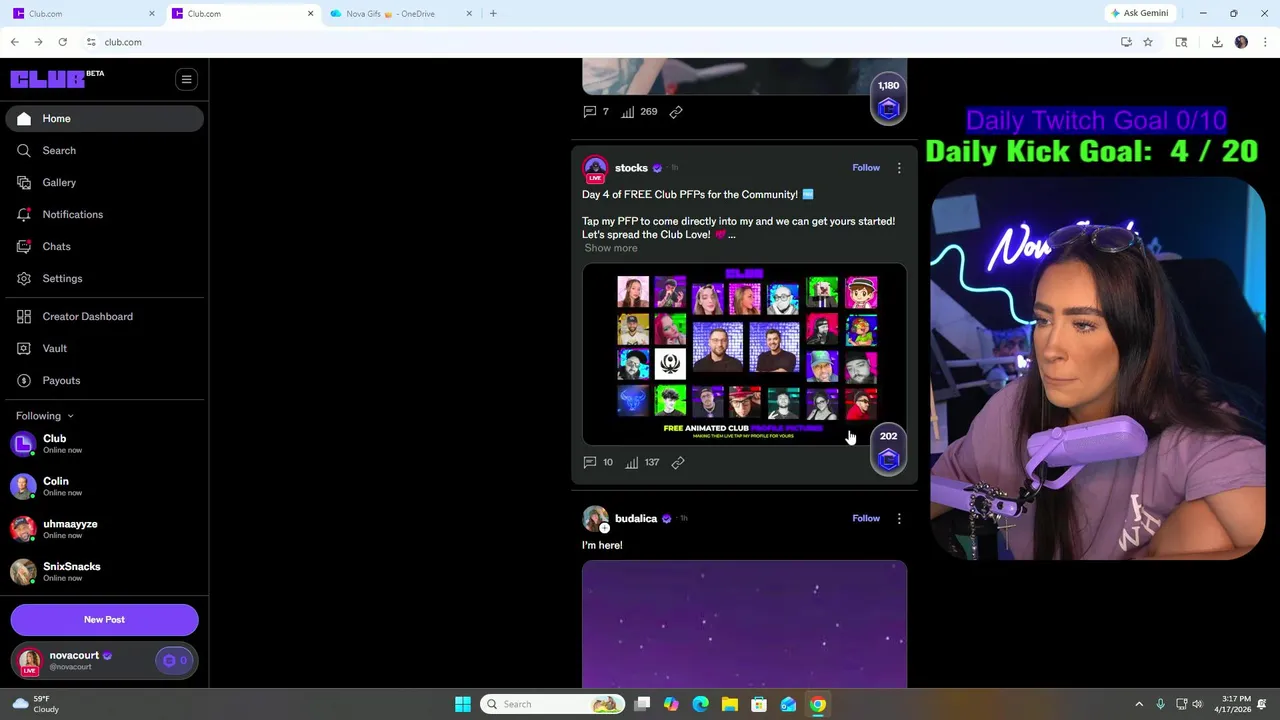Toggle the sidebar hamburger menu button

186,79
